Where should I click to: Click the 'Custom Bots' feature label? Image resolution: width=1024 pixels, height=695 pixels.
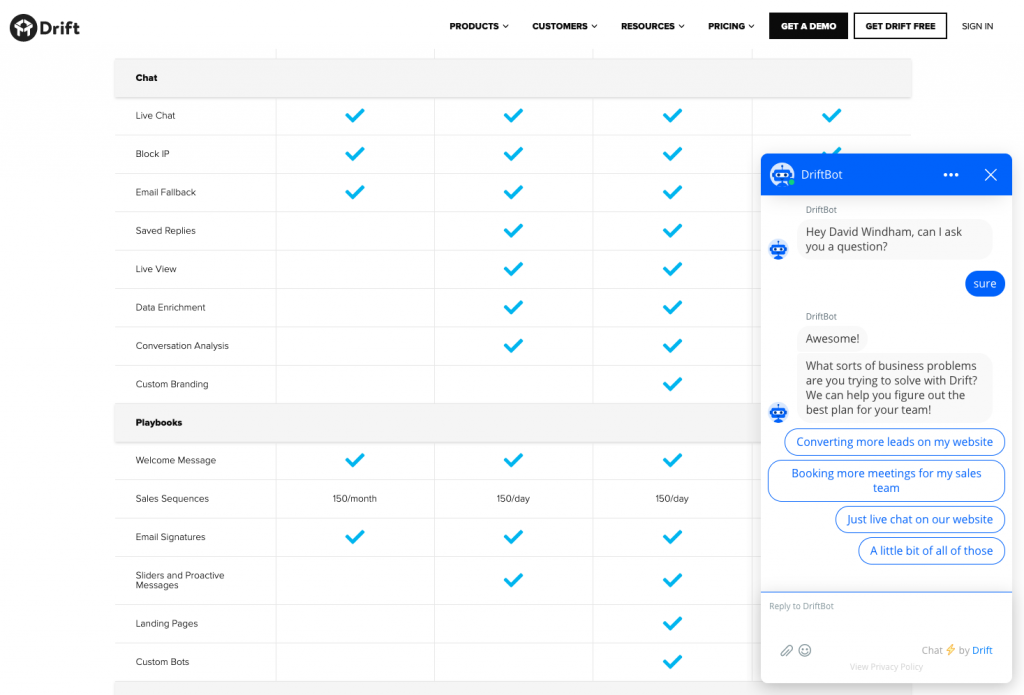pyautogui.click(x=162, y=662)
